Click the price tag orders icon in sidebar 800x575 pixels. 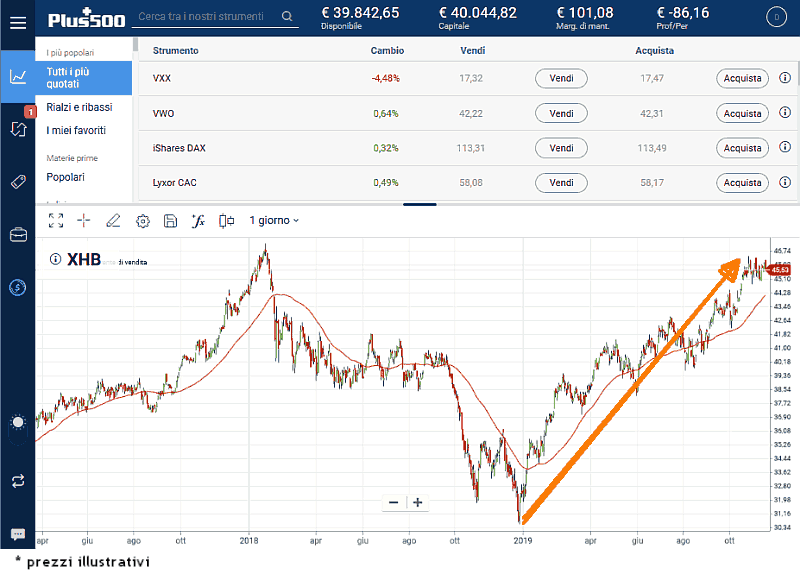18,181
